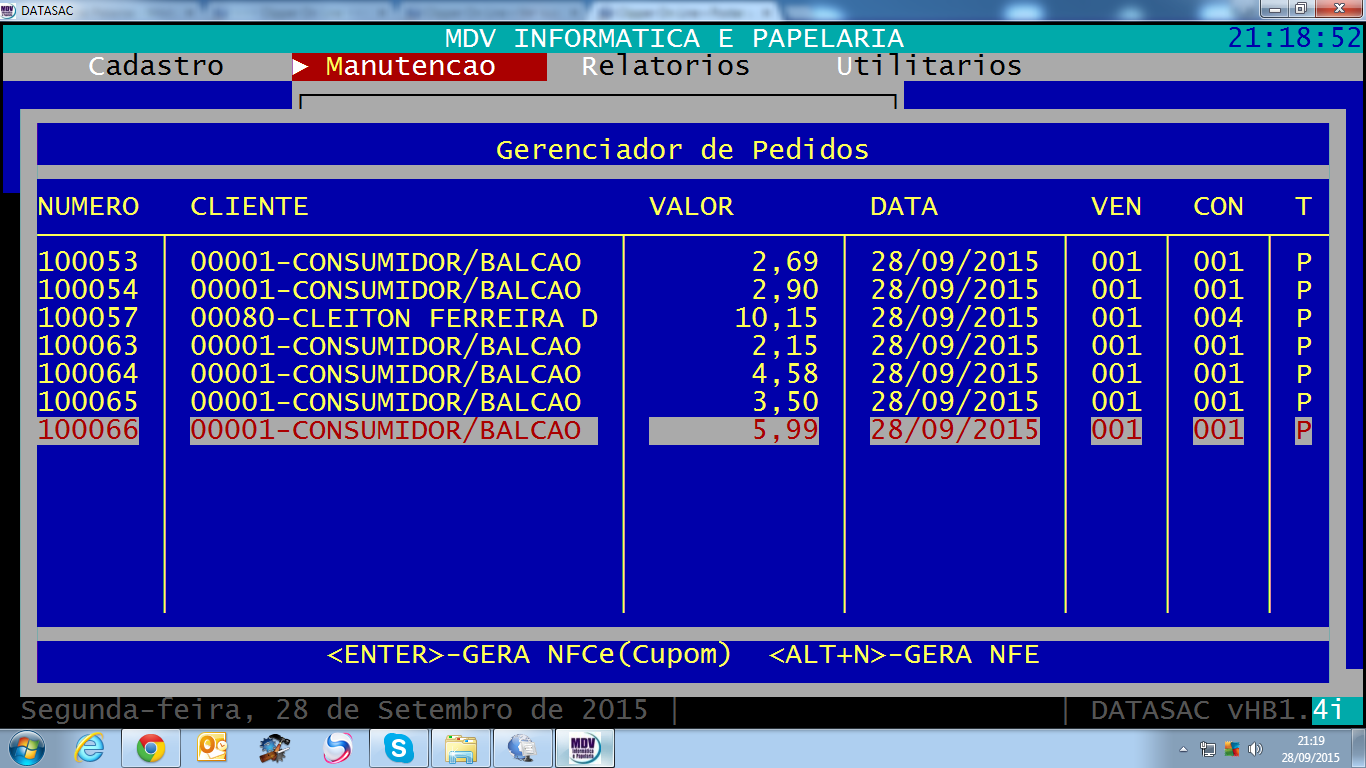The width and height of the screenshot is (1366, 768).
Task: Open the globe-with-computers taskbar icon
Action: click(x=523, y=748)
